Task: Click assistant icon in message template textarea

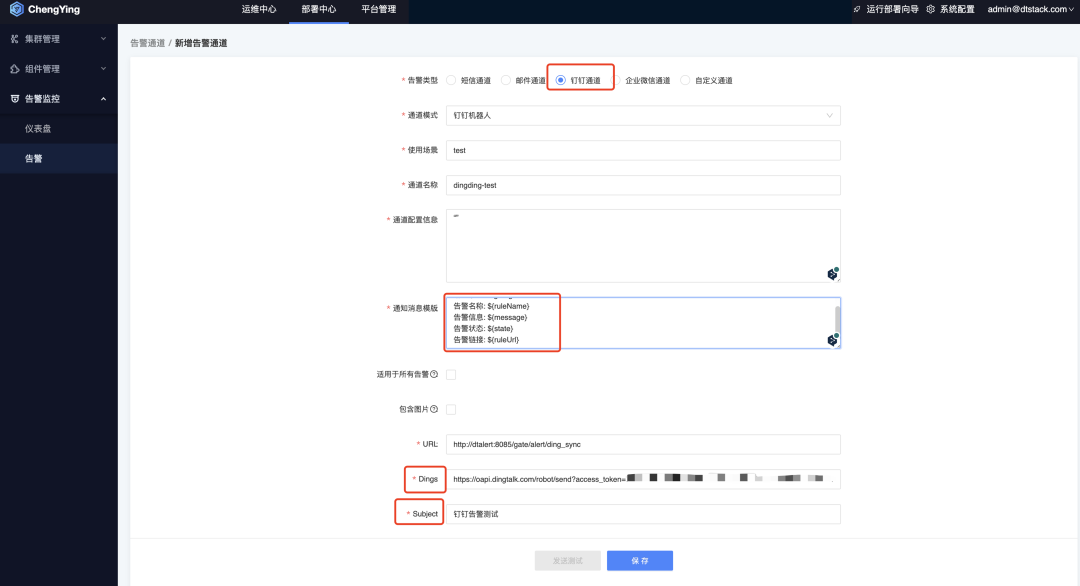Action: coord(833,339)
